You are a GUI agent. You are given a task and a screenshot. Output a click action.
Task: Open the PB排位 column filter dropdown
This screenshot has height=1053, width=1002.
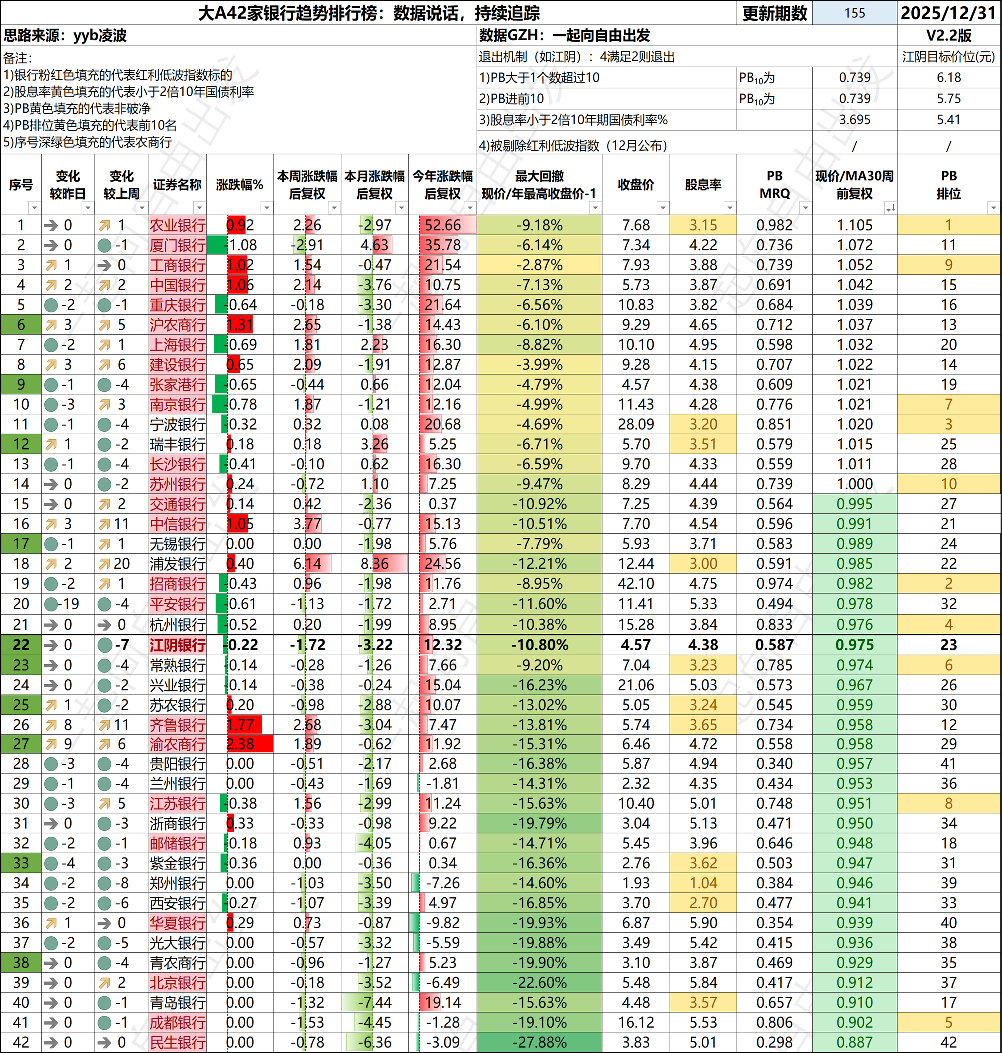coord(993,208)
